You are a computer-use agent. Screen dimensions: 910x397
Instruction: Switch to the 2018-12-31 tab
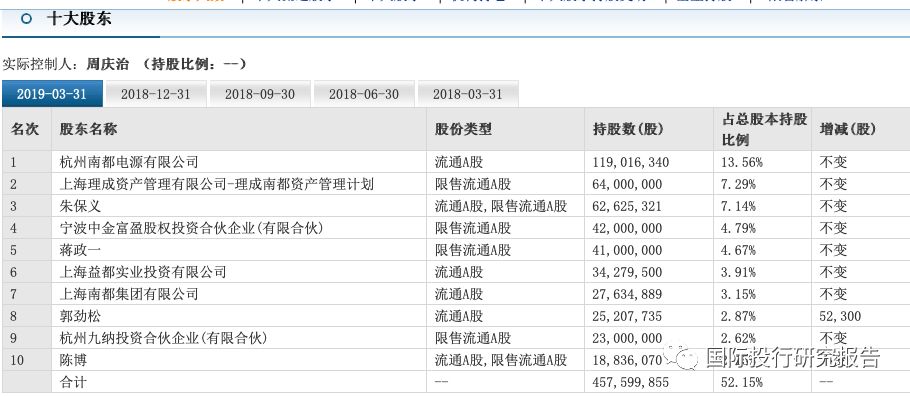156,94
